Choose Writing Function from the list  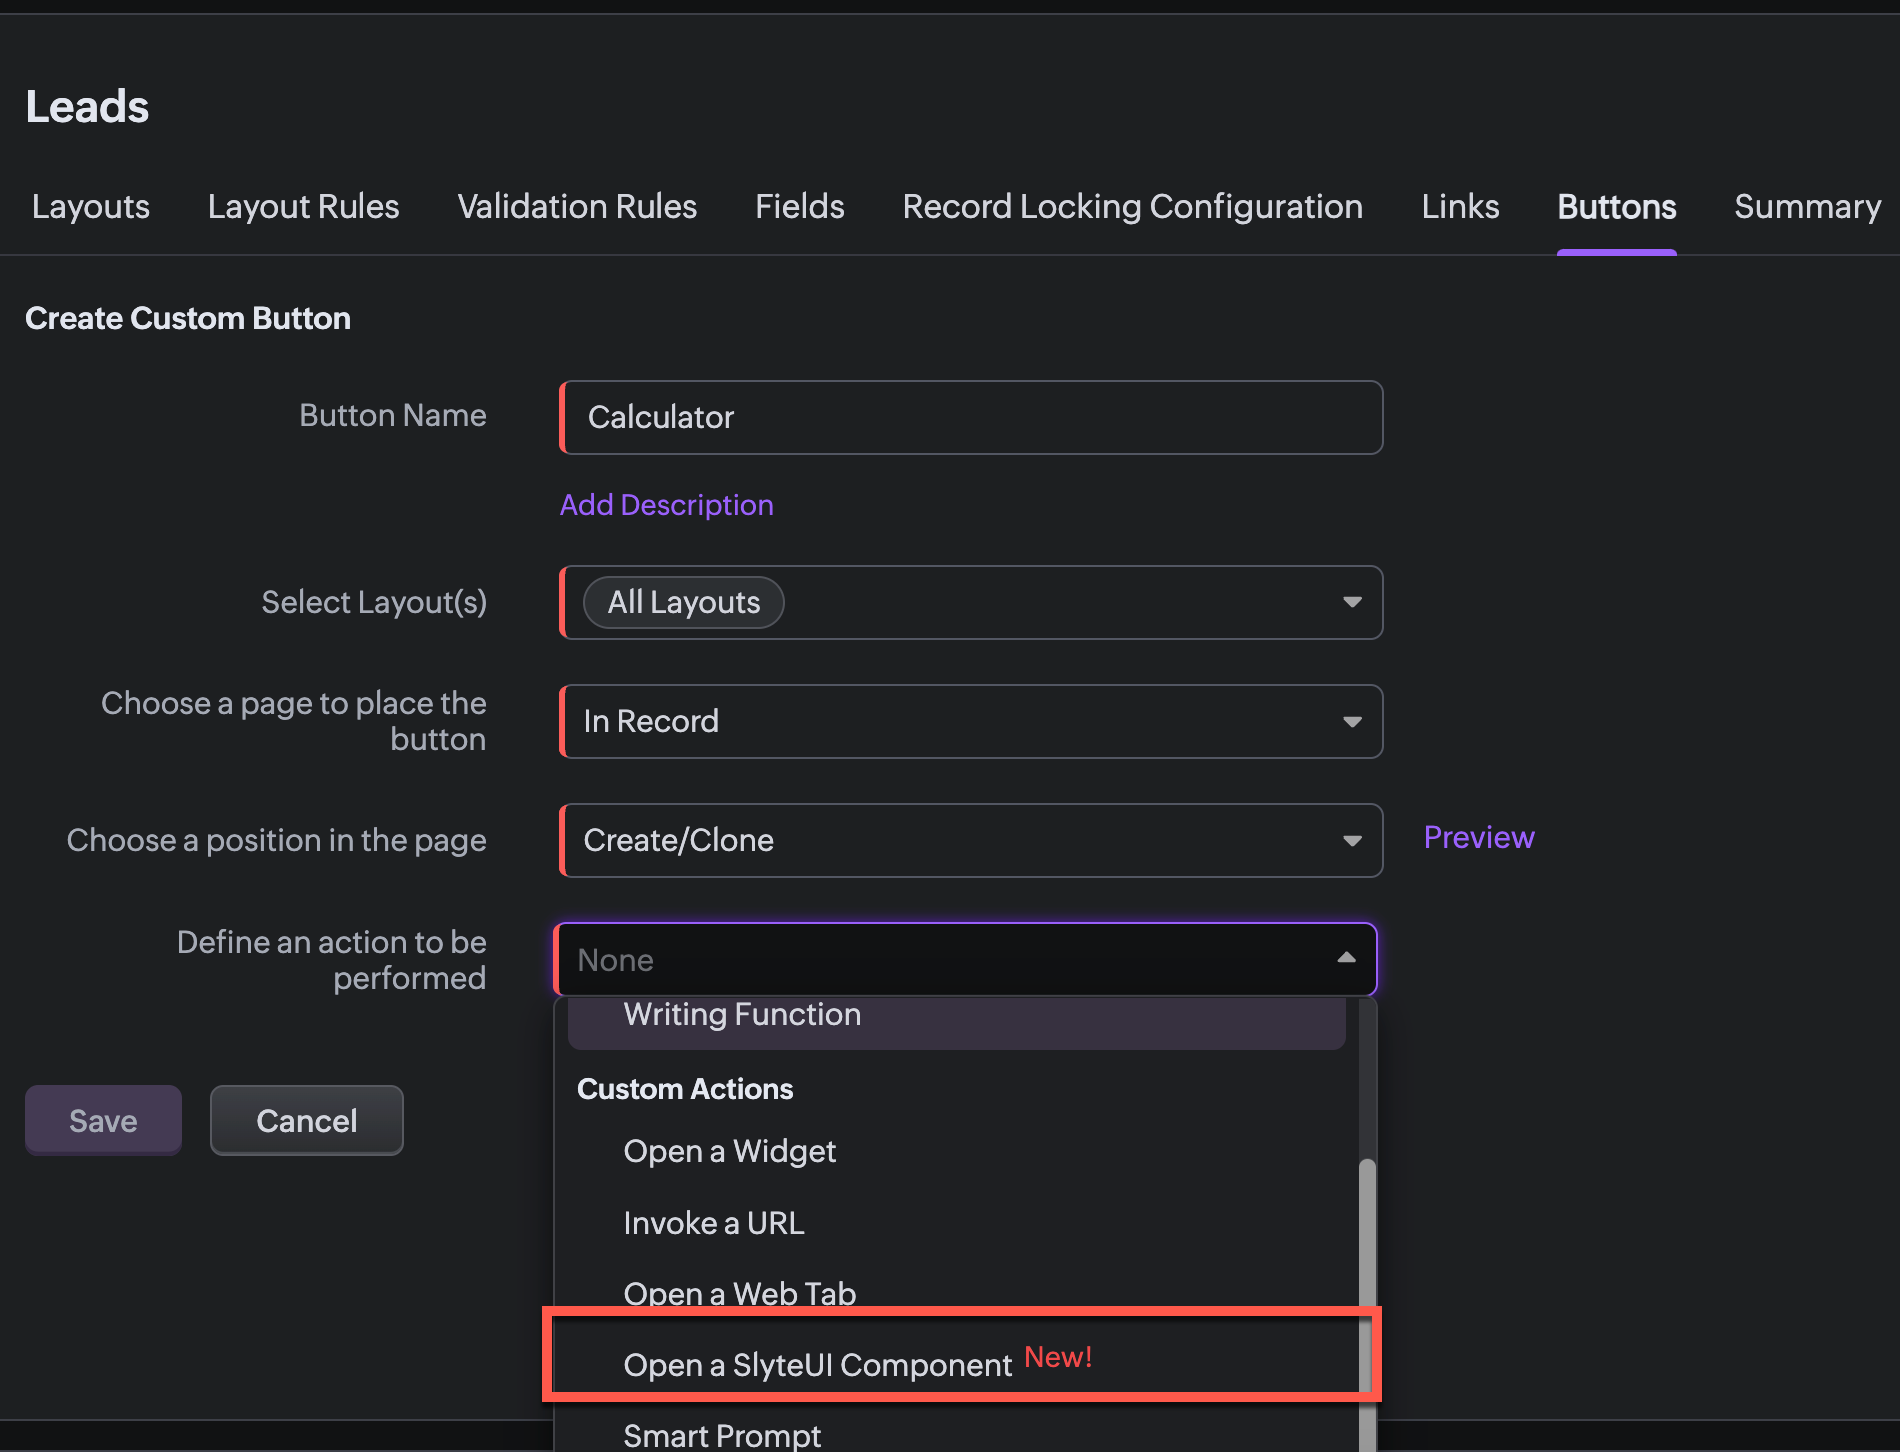tap(742, 1016)
